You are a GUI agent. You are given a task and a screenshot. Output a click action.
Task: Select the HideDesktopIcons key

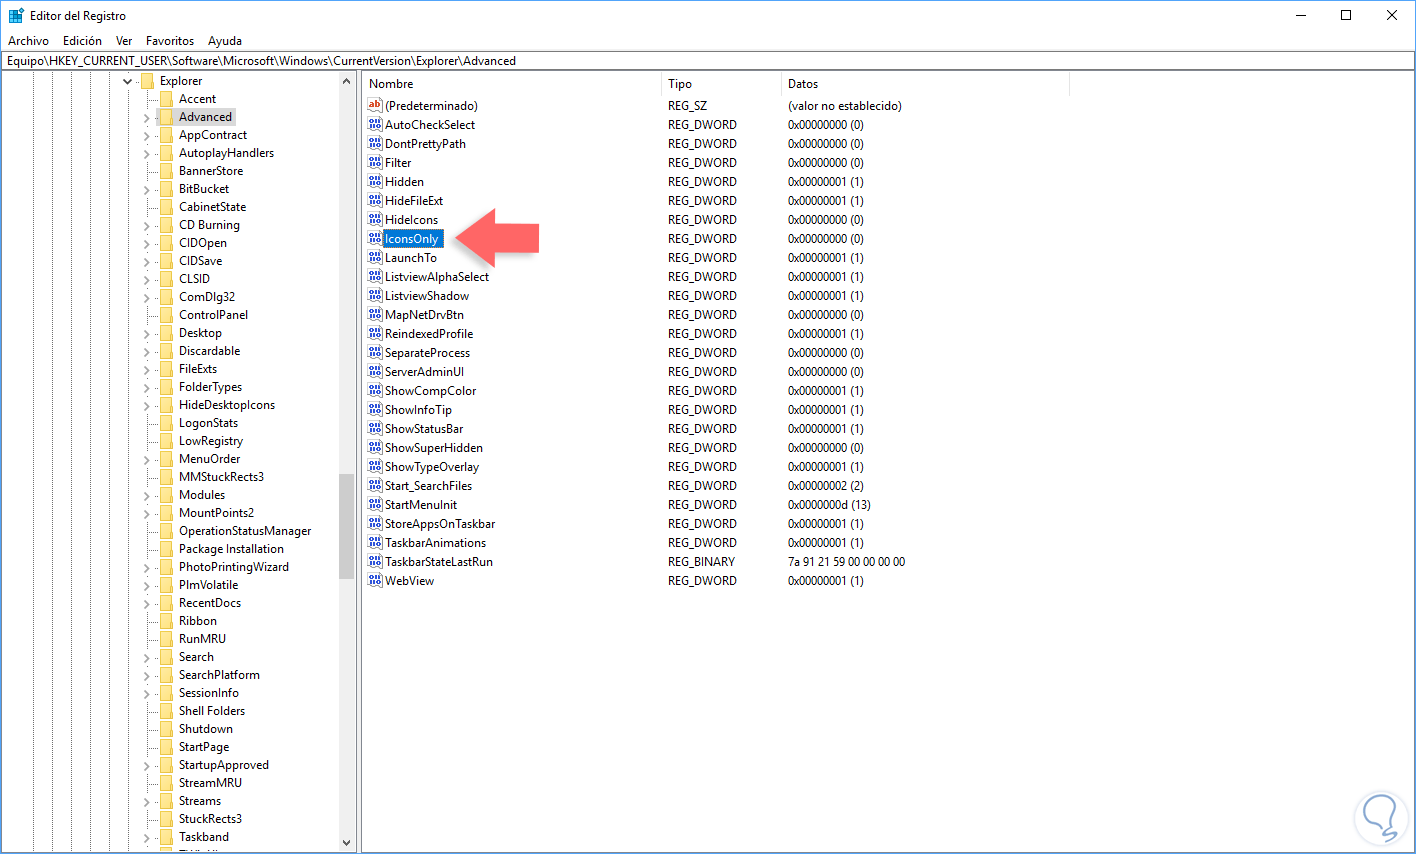pos(227,405)
